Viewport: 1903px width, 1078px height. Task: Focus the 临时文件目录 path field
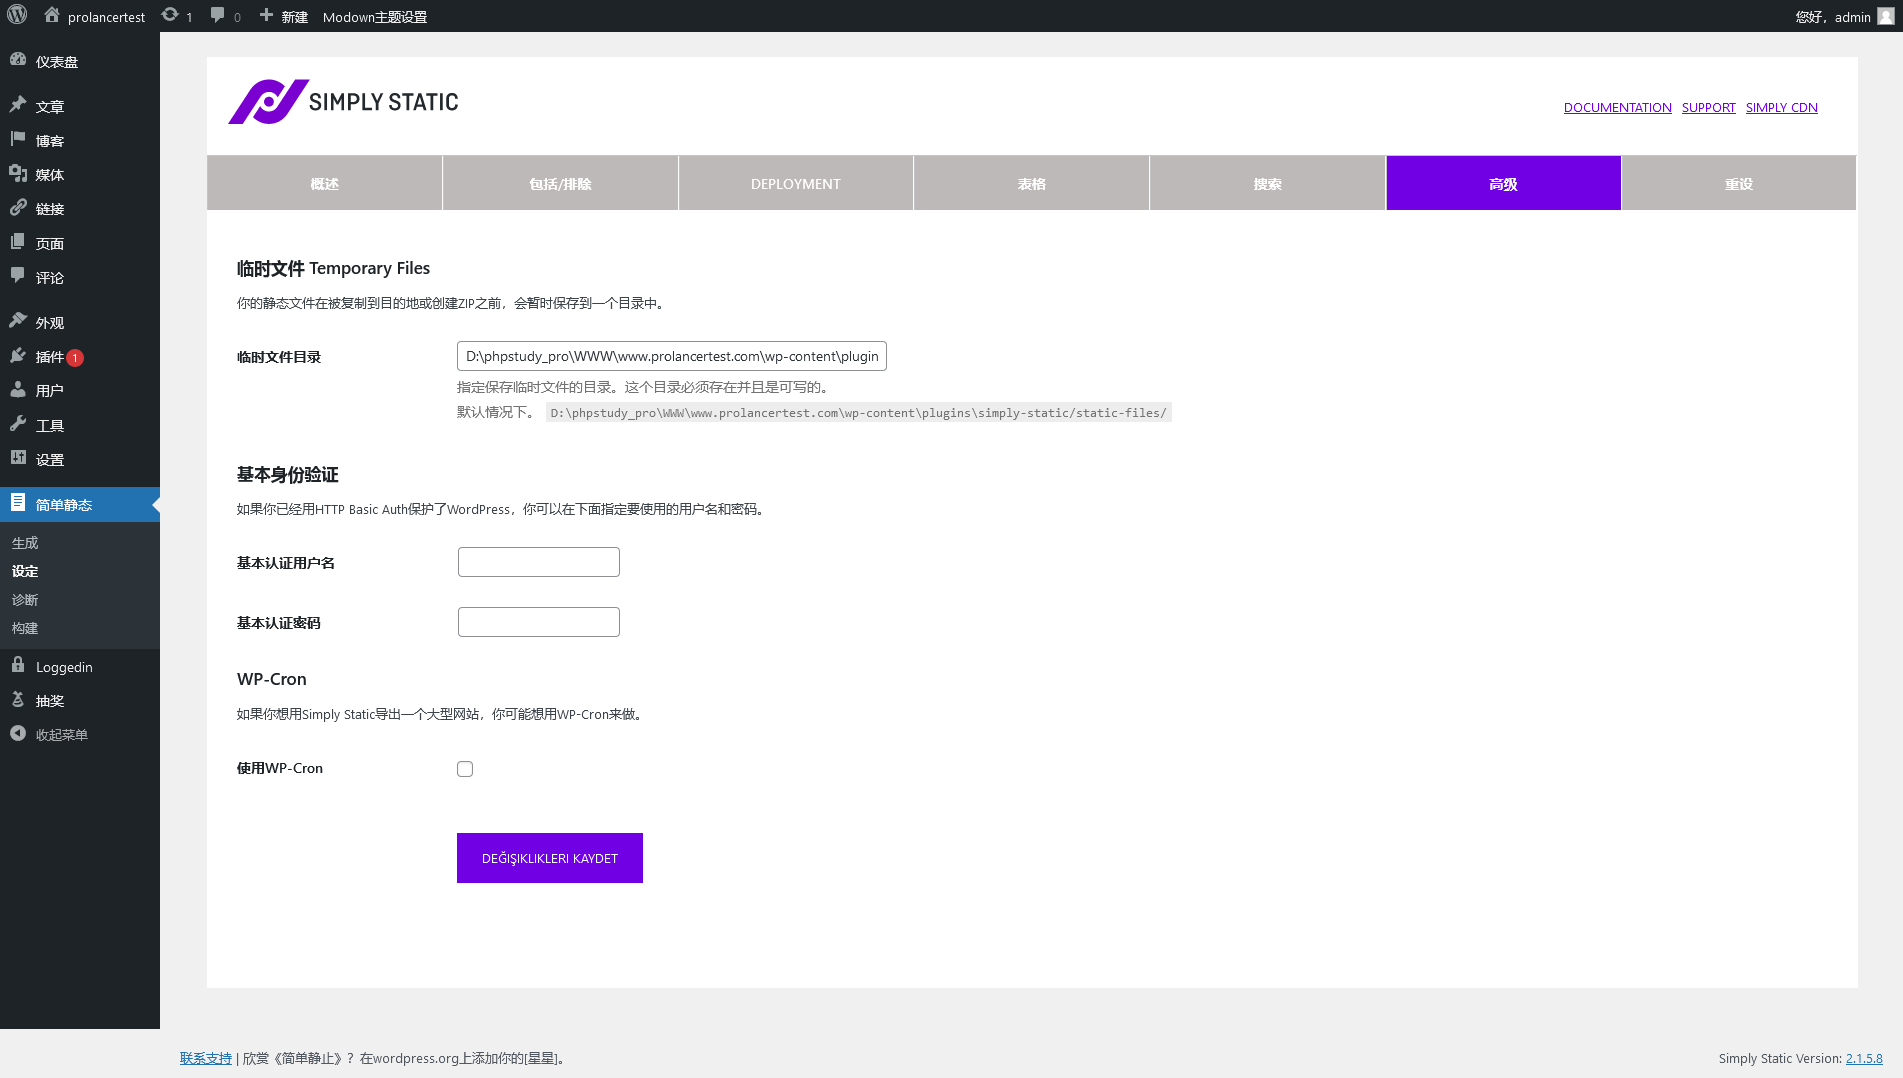click(x=671, y=357)
